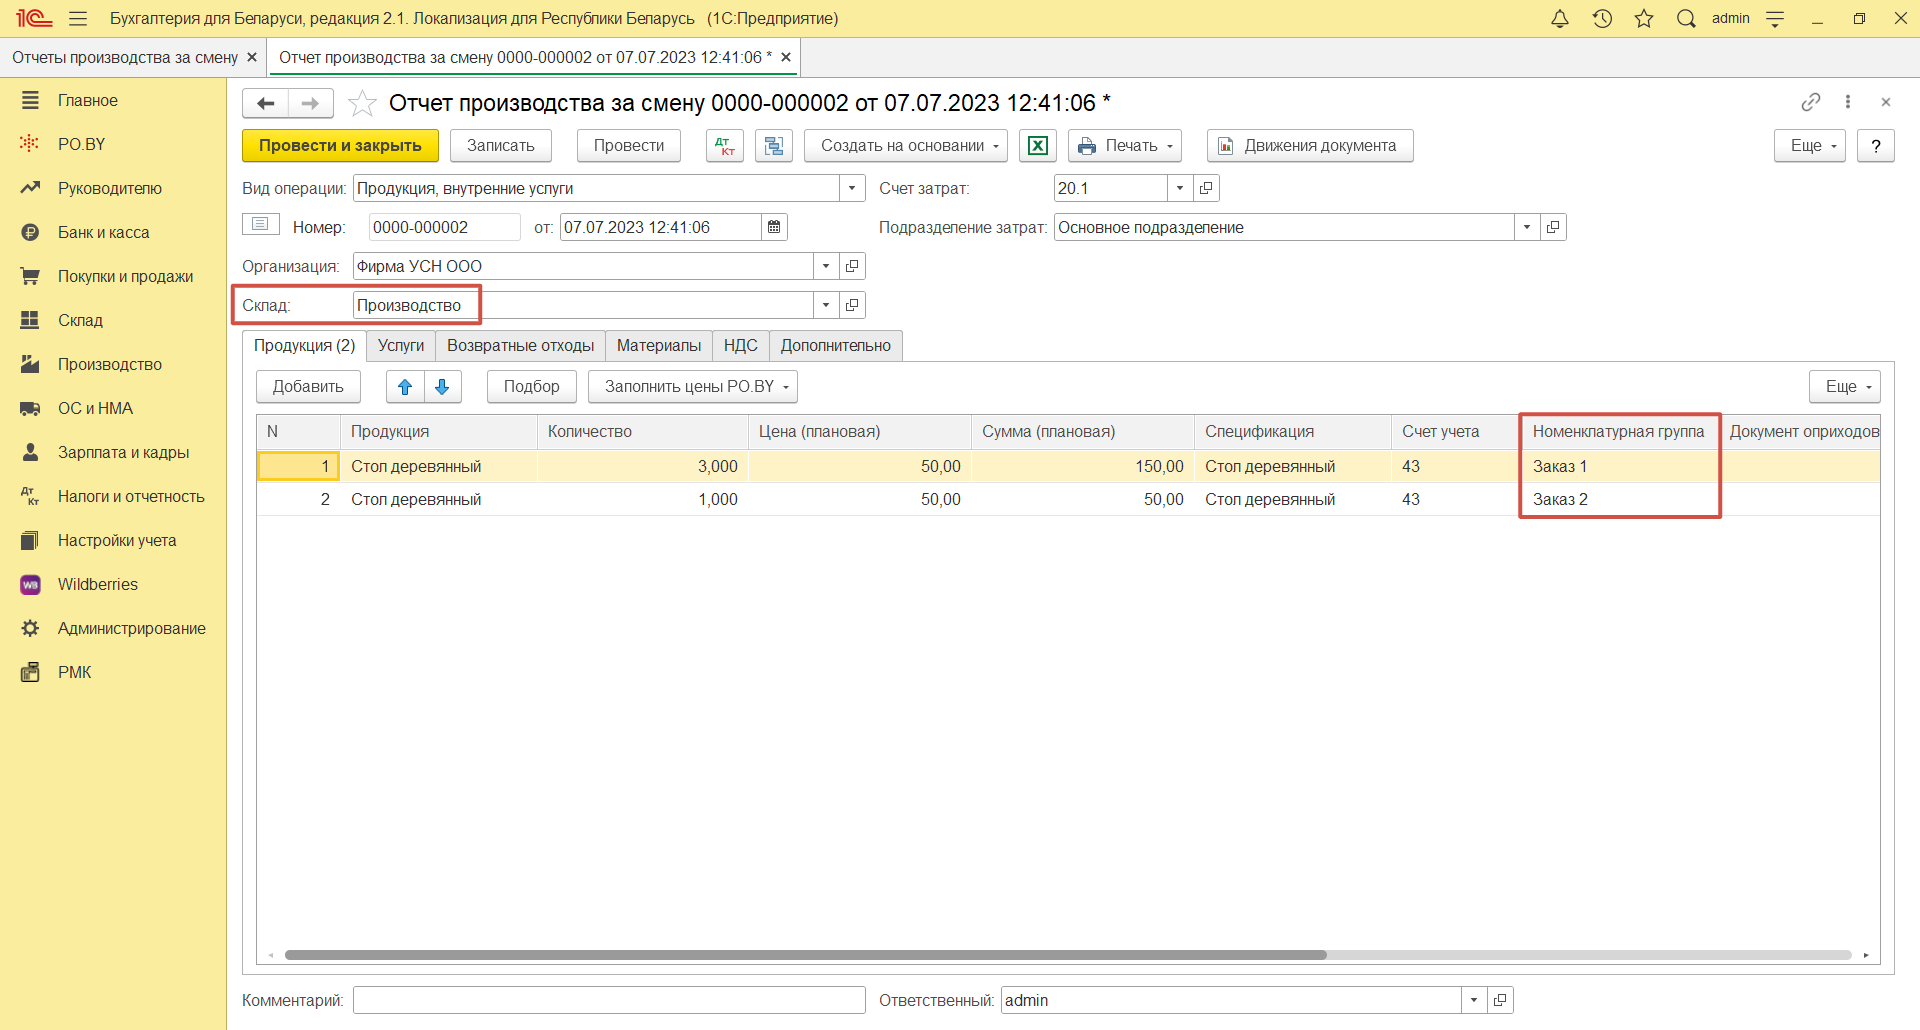The height and width of the screenshot is (1030, 1920).
Task: Click the Провести button
Action: click(x=629, y=146)
